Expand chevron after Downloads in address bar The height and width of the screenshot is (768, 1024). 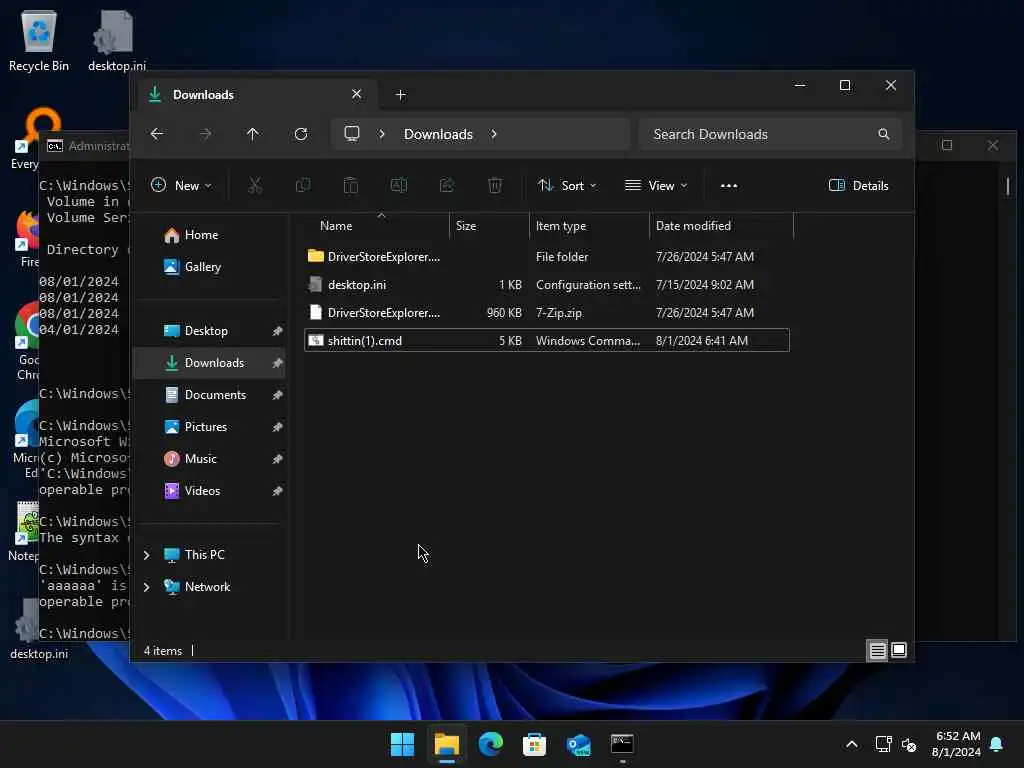494,134
